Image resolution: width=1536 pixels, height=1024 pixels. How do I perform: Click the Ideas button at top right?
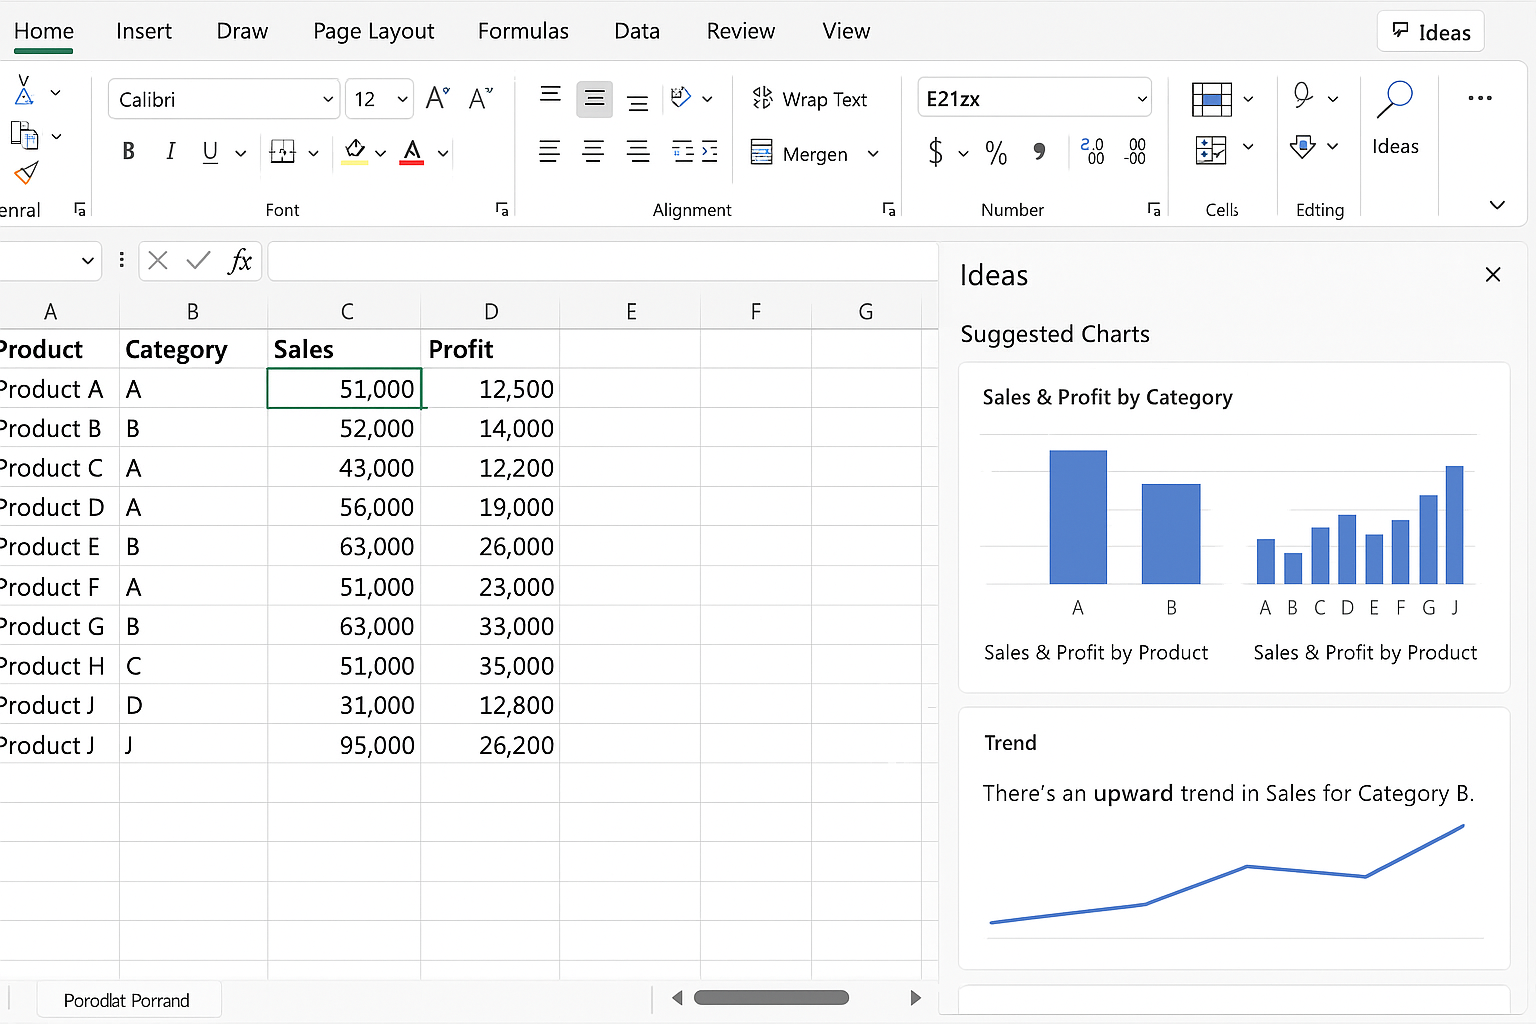click(x=1431, y=32)
